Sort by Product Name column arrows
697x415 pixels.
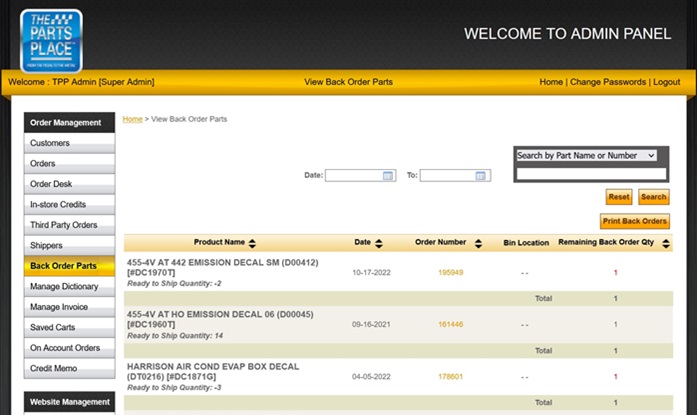tap(252, 243)
